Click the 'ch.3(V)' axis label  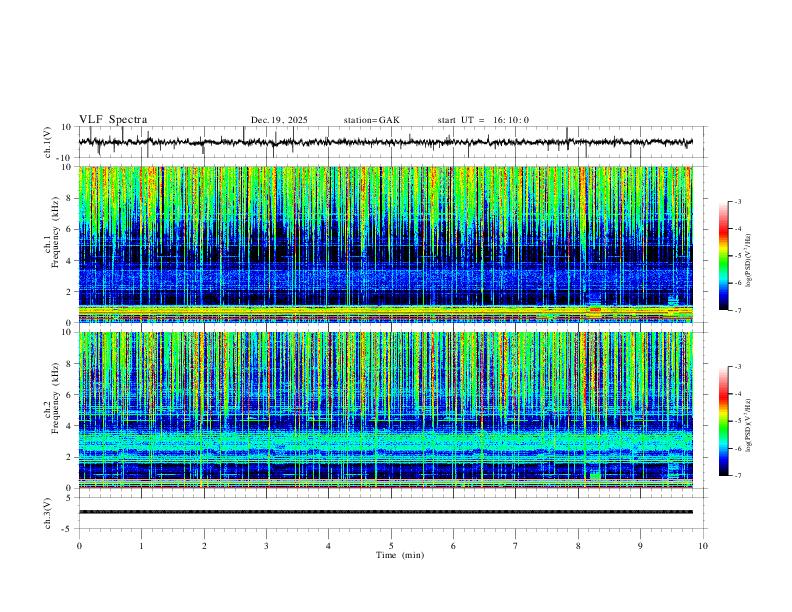48,513
